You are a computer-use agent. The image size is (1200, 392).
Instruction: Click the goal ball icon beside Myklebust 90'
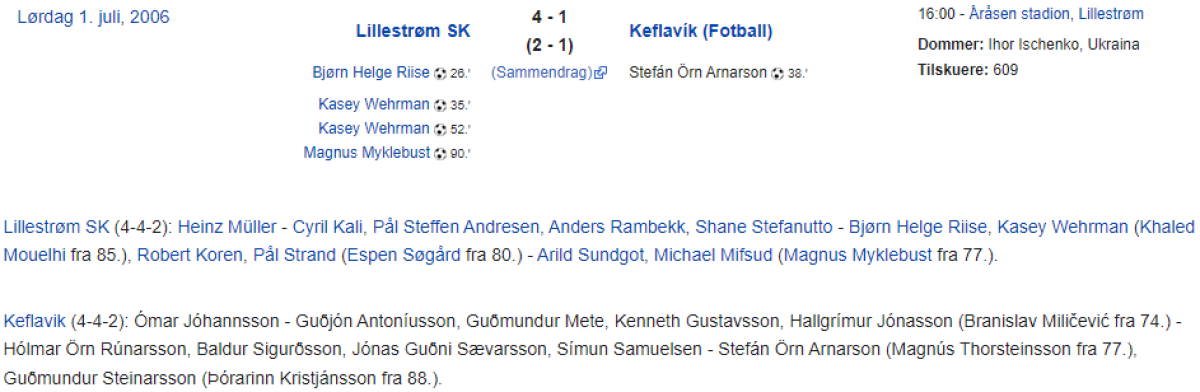tap(440, 153)
